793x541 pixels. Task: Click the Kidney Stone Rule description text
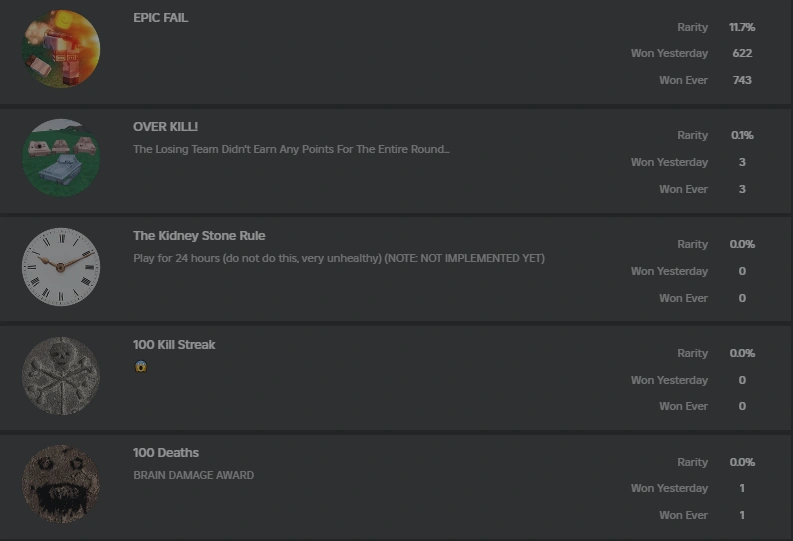(x=339, y=258)
